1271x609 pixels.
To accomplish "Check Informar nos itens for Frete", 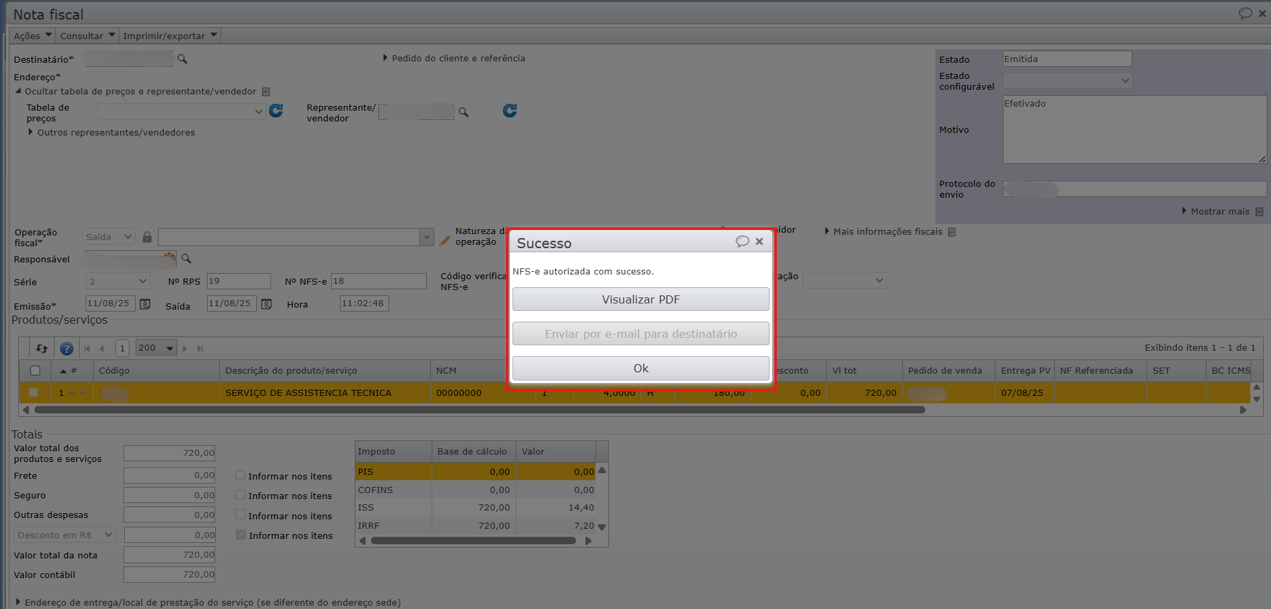I will [x=240, y=476].
